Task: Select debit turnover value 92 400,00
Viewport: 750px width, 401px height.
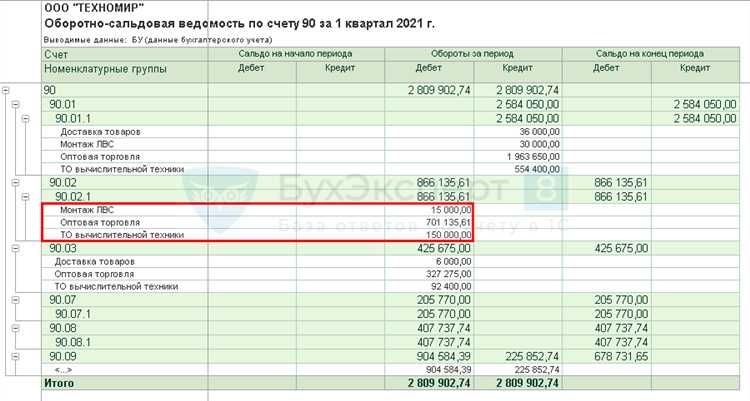Action: (451, 287)
